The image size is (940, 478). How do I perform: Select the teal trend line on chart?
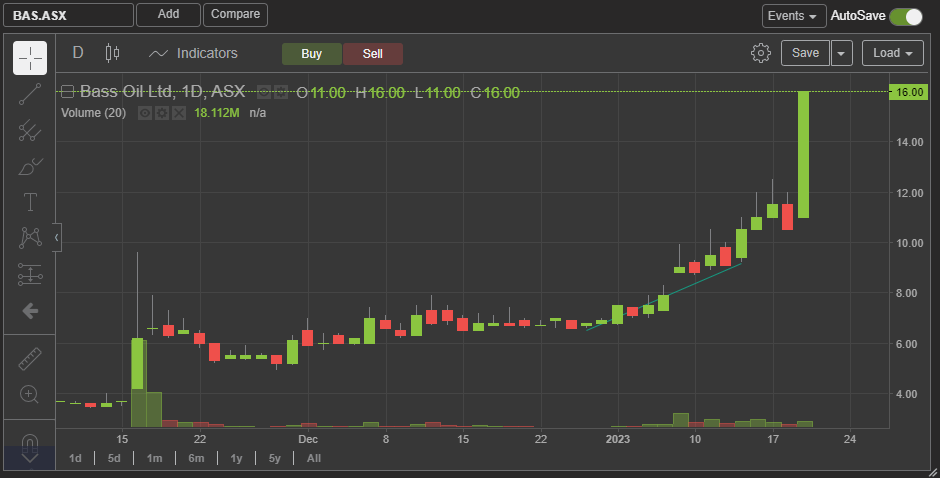(x=664, y=296)
